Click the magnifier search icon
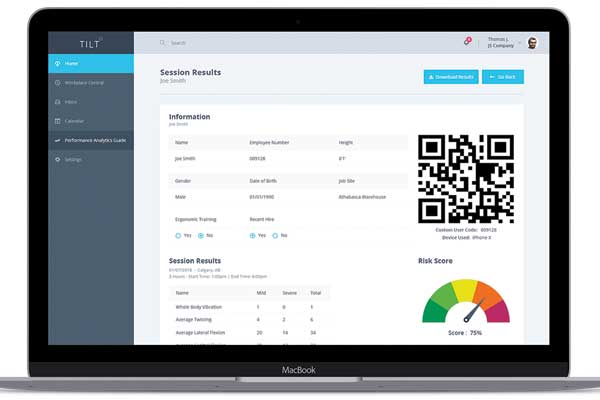The height and width of the screenshot is (400, 600). [x=163, y=43]
